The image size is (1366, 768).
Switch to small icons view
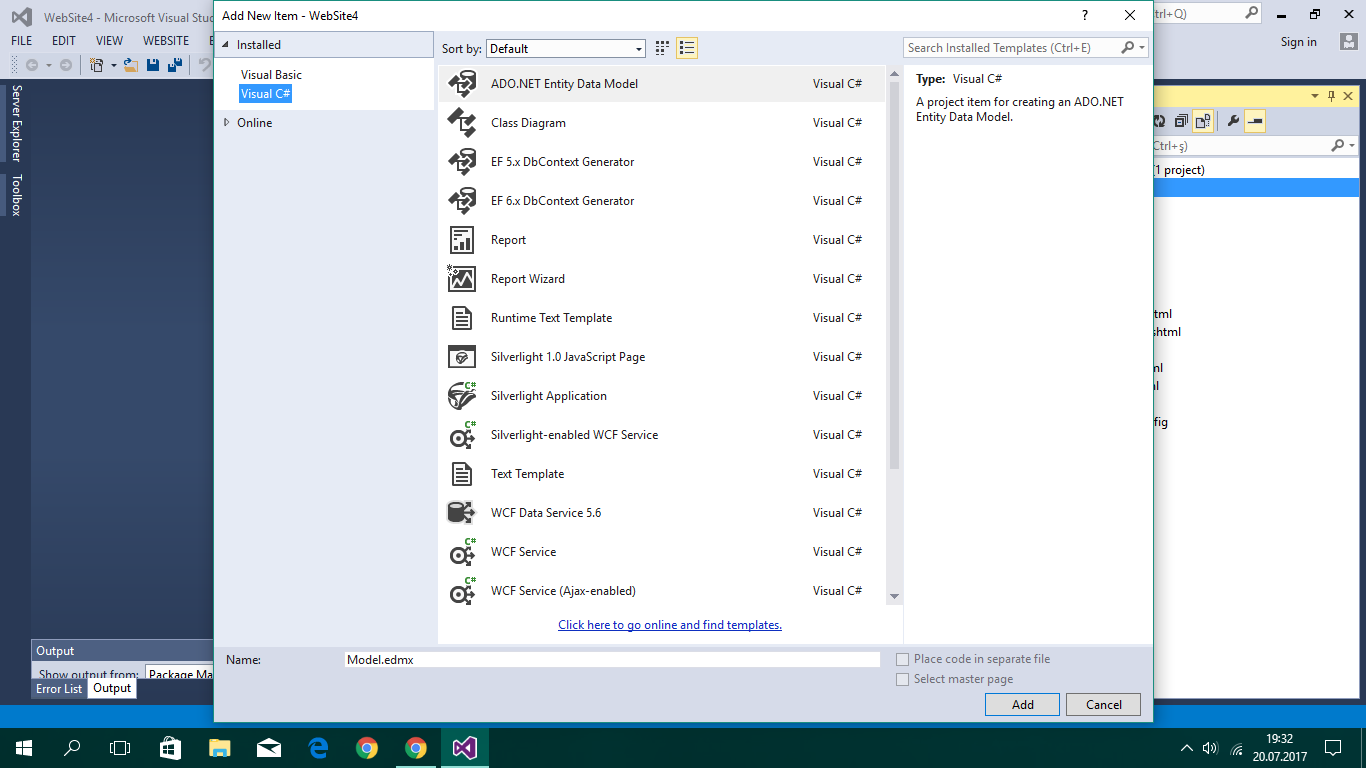[x=662, y=48]
